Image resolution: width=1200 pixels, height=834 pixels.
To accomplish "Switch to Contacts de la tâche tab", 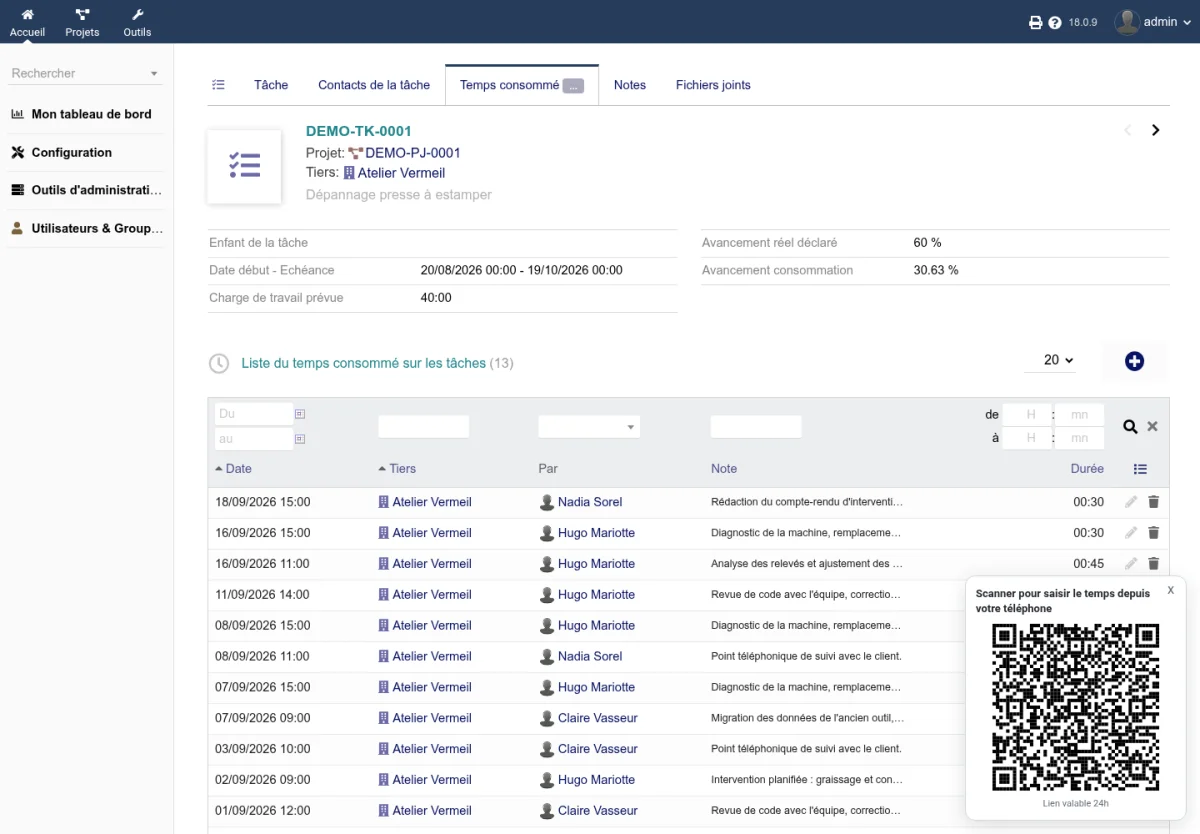I will point(374,85).
